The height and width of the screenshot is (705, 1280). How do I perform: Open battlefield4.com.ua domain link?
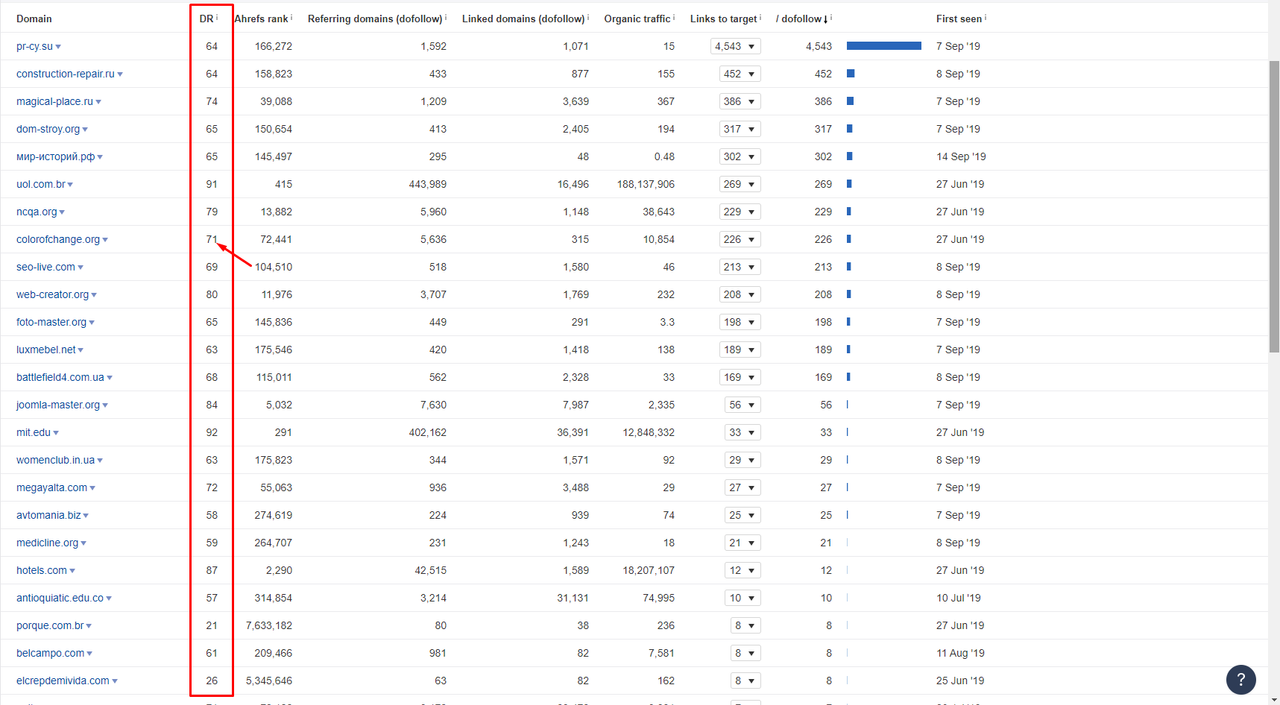[x=60, y=377]
